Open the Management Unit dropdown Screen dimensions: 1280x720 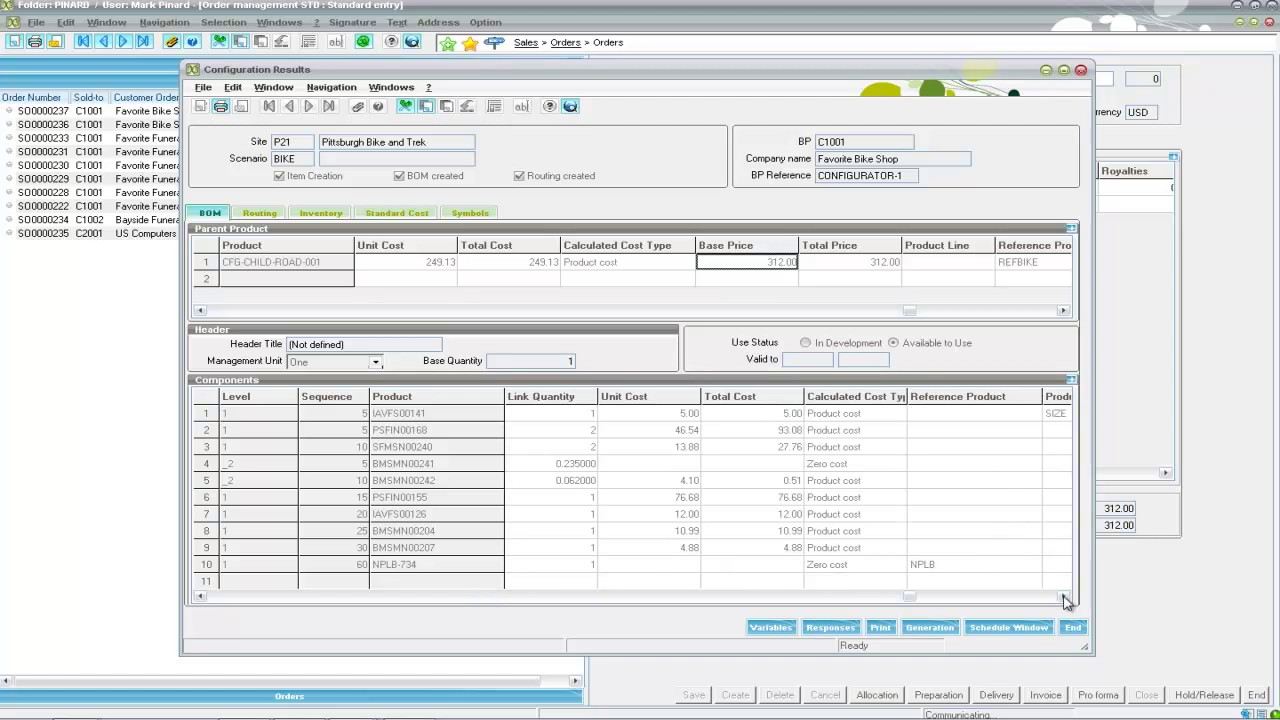[376, 362]
